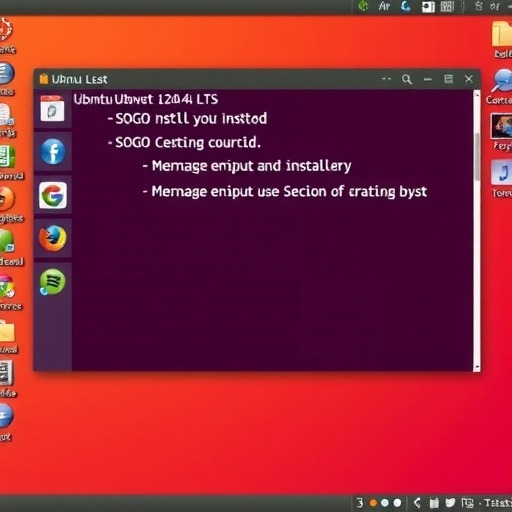The image size is (512, 512).
Task: Minimize the Ubnu Lest window
Action: (x=428, y=79)
